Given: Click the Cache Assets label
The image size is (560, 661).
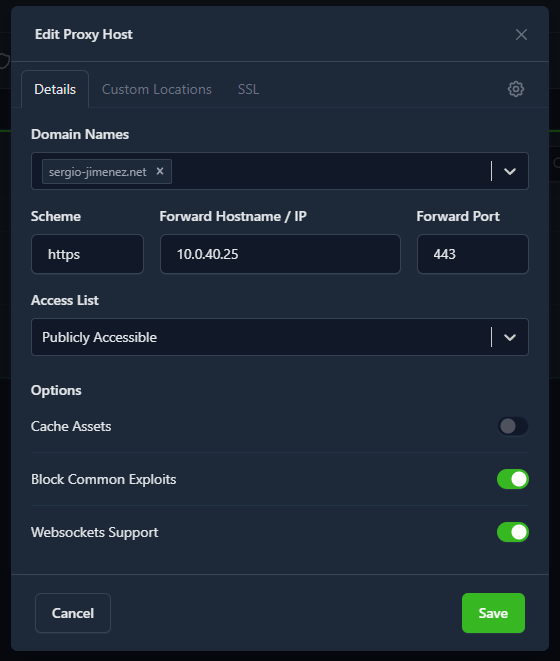Looking at the screenshot, I should click(x=71, y=426).
